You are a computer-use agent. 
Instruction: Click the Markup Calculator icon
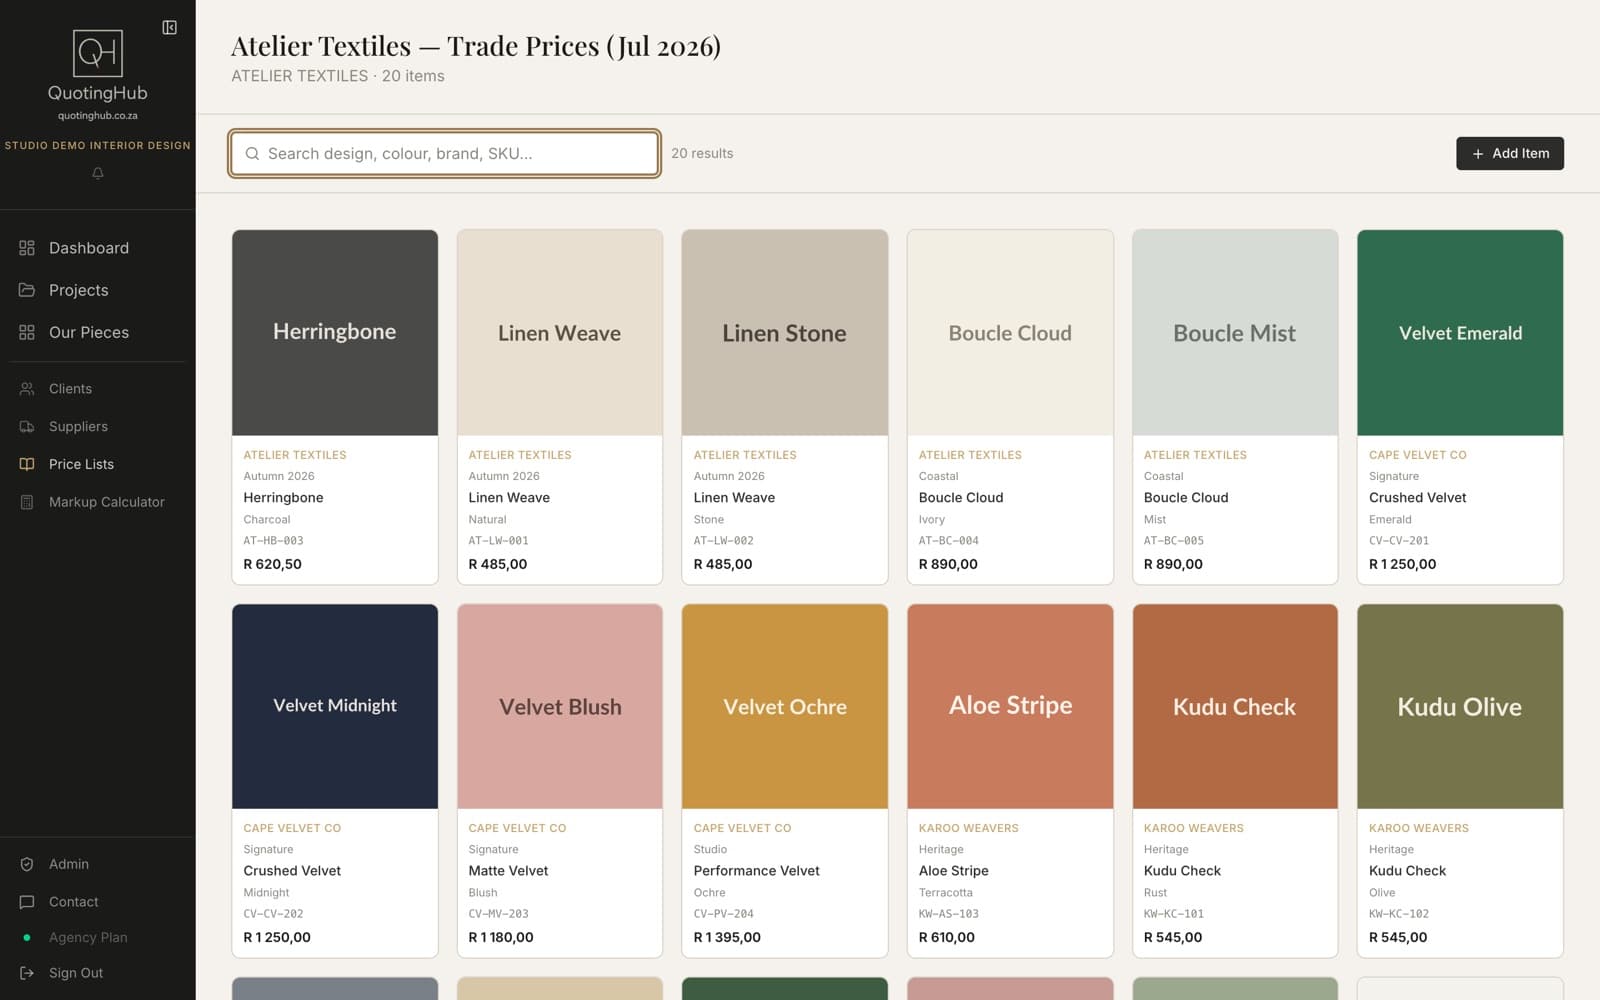click(27, 502)
